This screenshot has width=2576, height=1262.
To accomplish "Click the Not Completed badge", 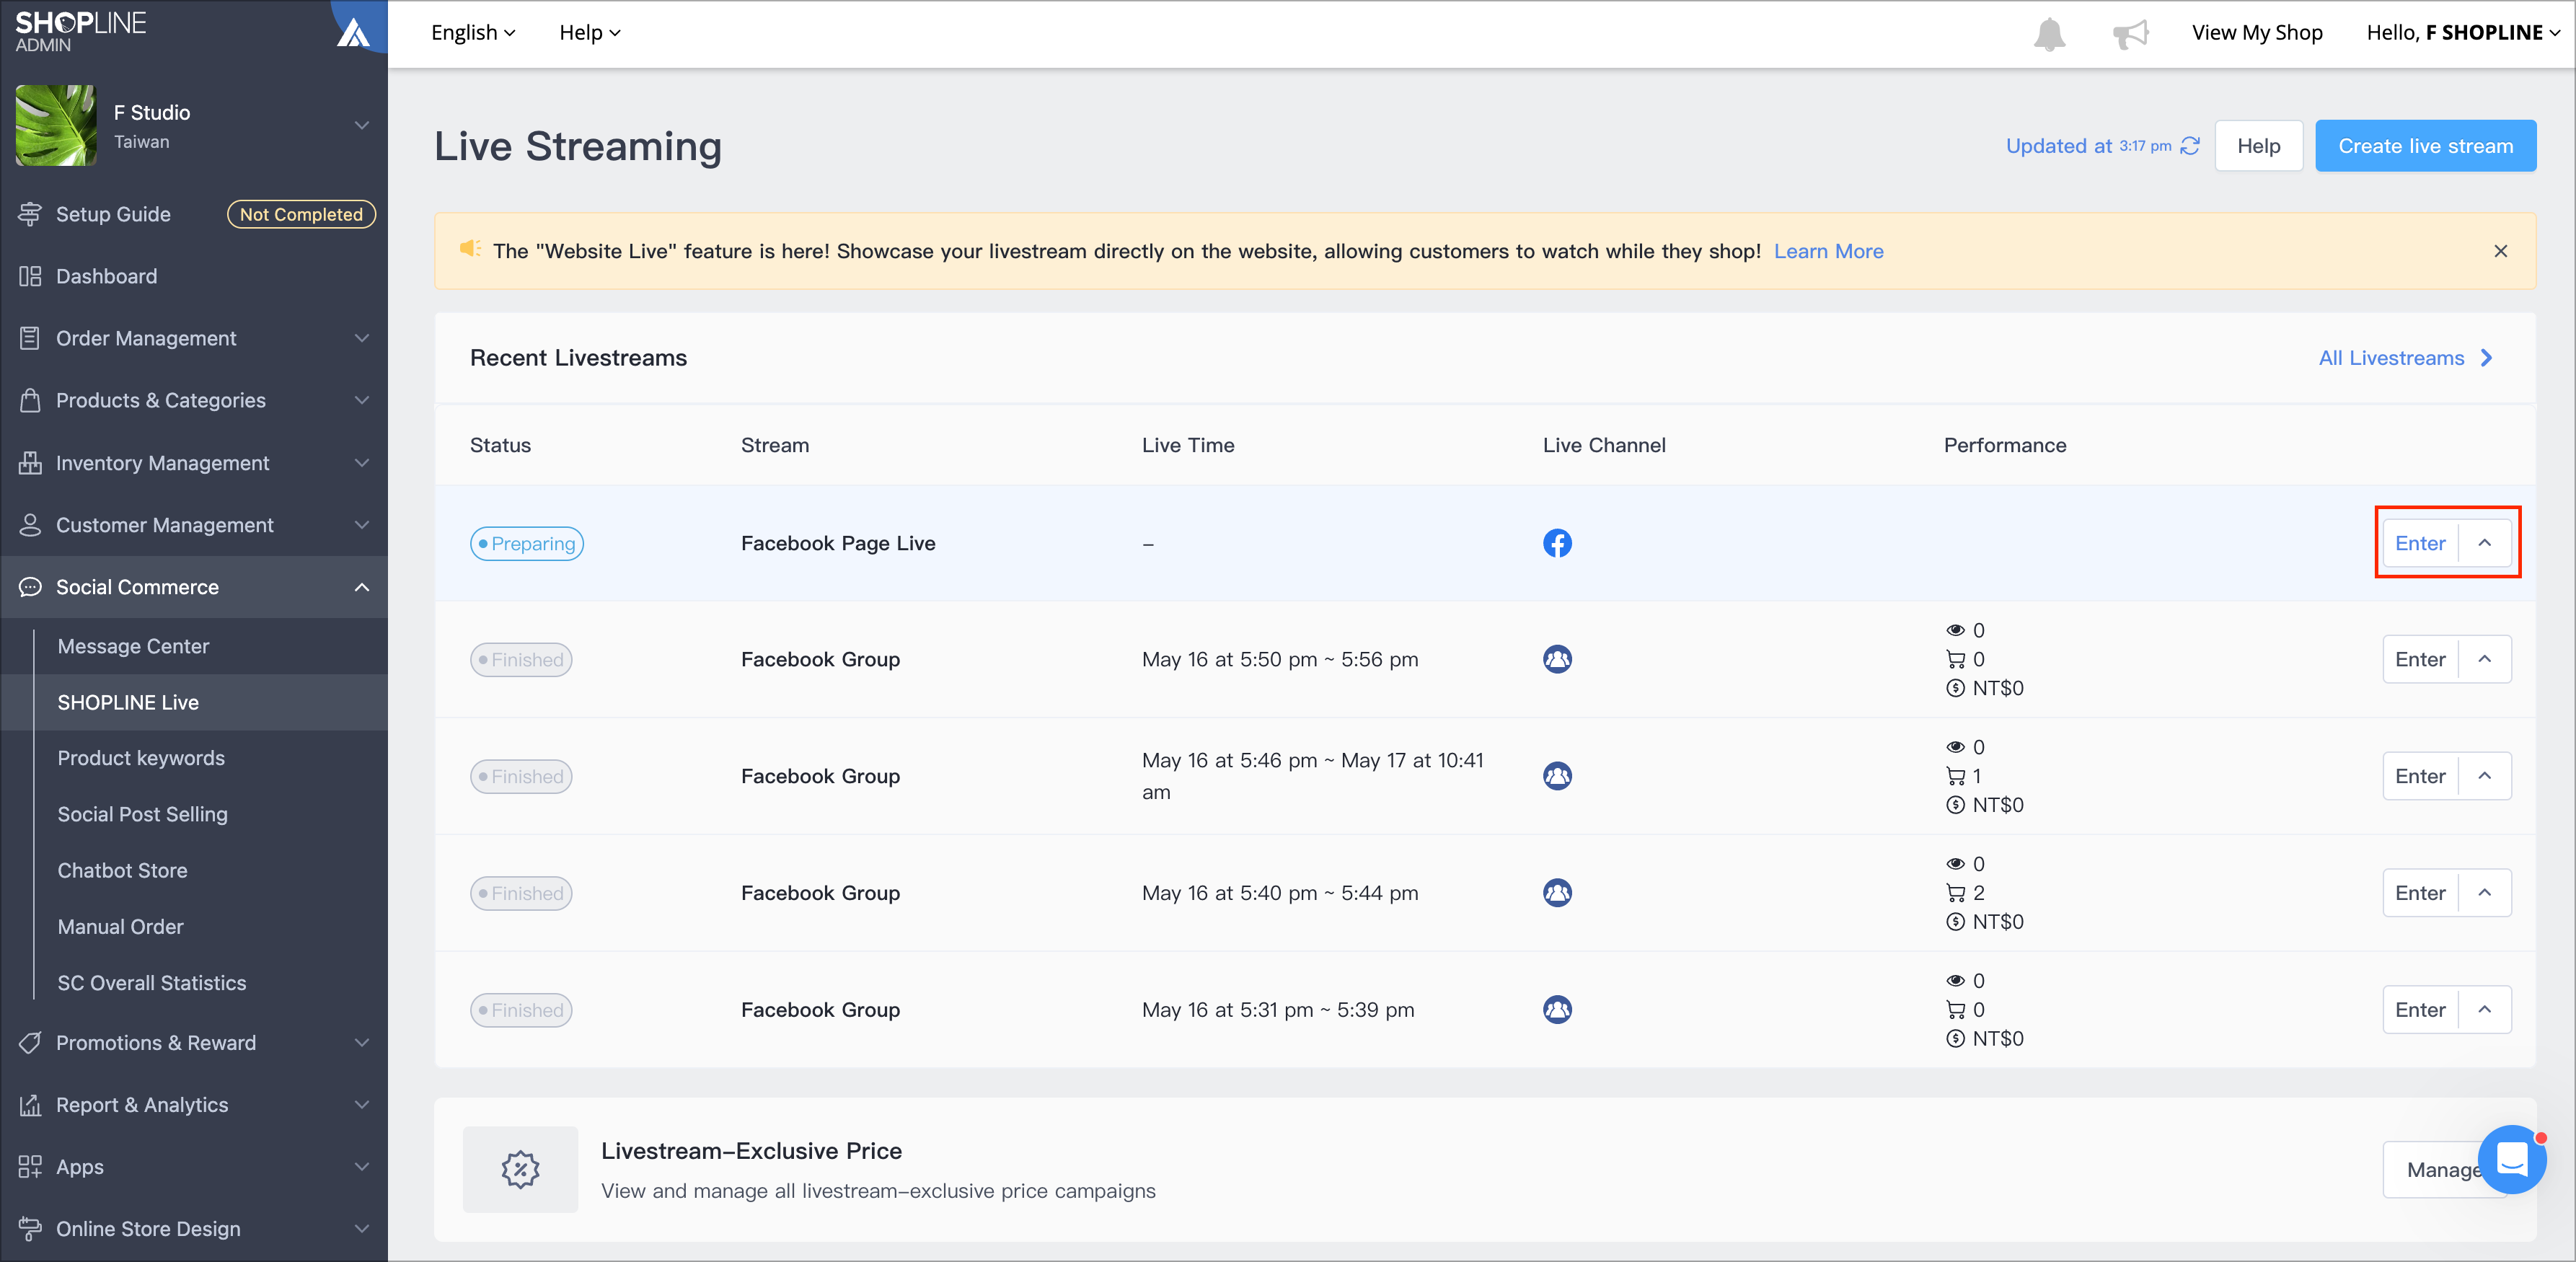I will pos(301,214).
